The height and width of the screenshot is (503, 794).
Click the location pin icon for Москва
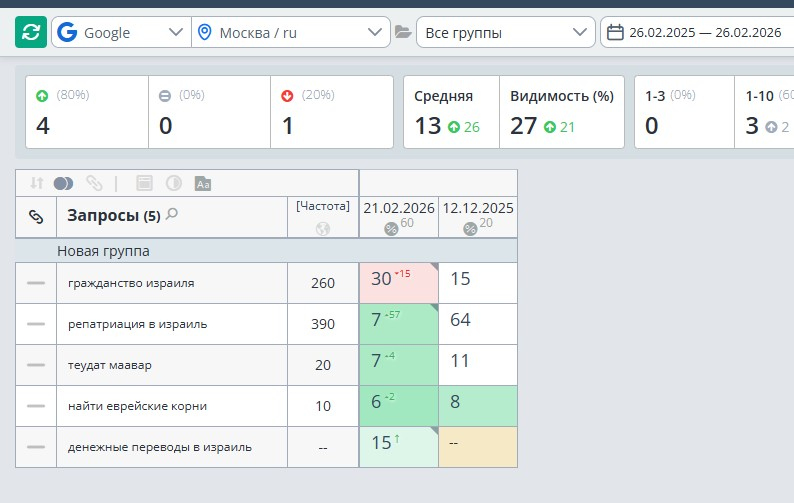pyautogui.click(x=204, y=32)
